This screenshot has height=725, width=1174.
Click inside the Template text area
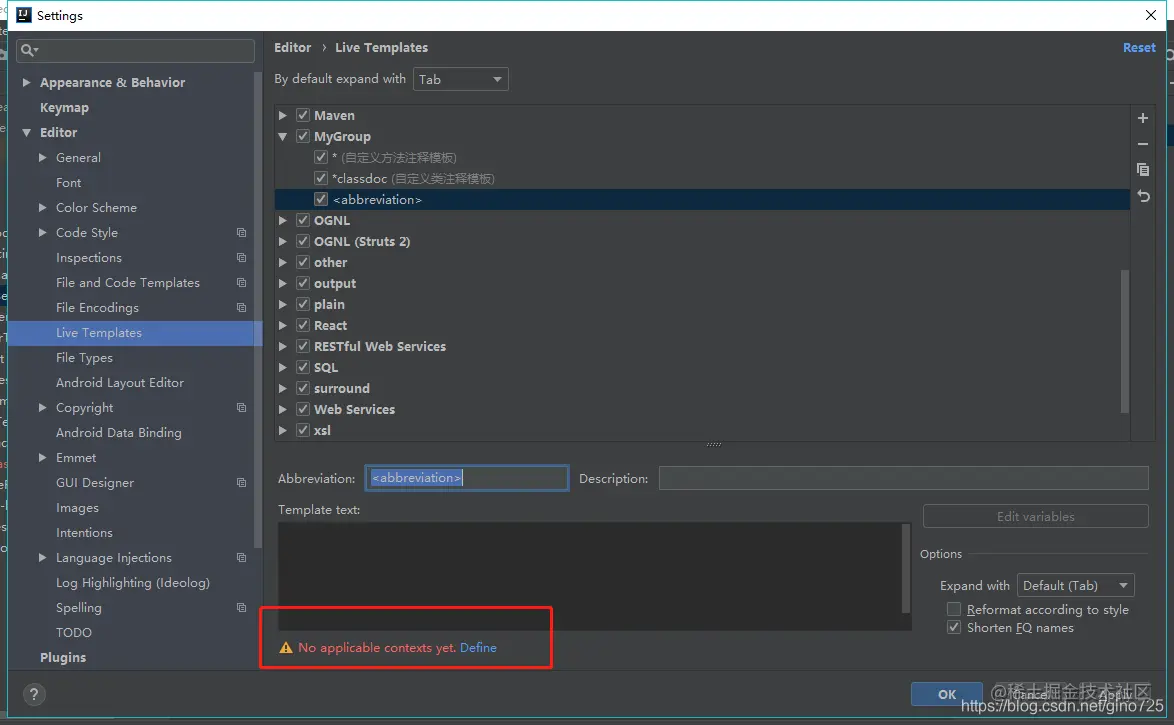click(x=590, y=576)
